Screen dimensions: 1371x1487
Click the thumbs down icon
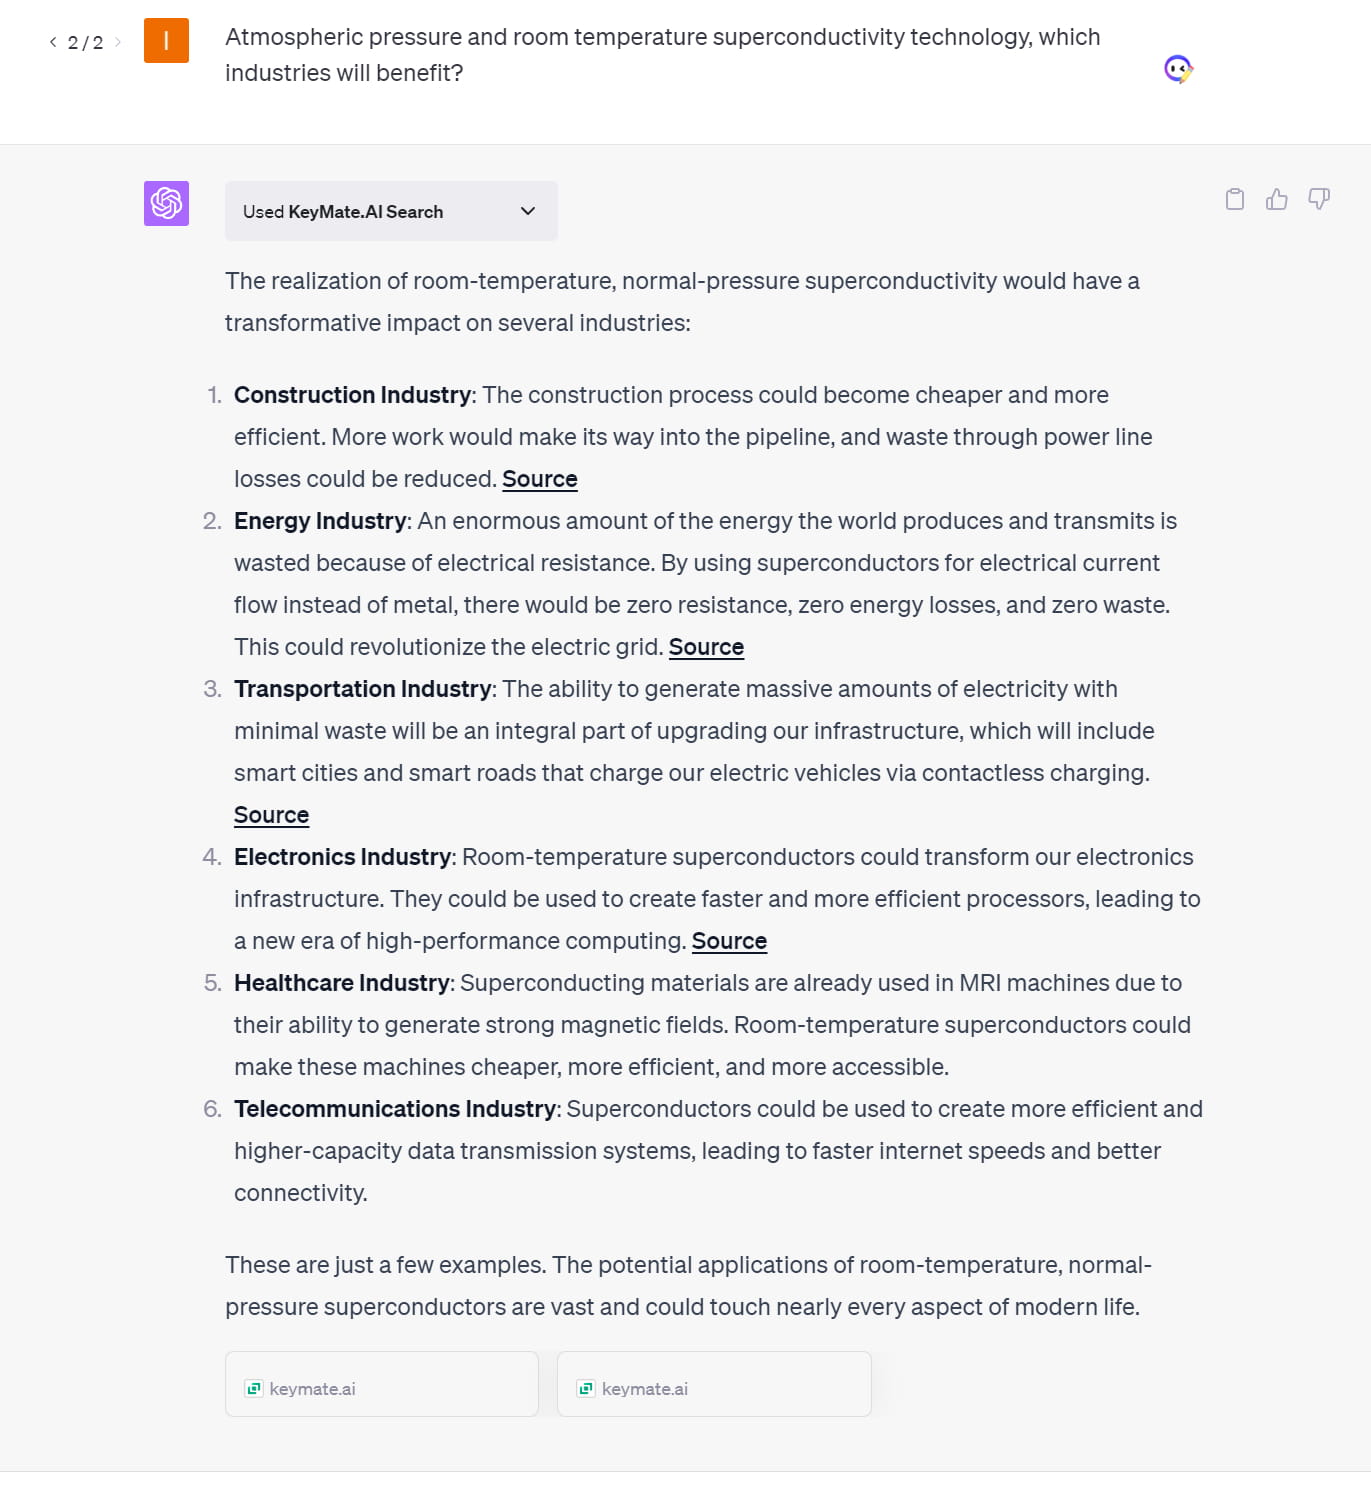(x=1319, y=199)
